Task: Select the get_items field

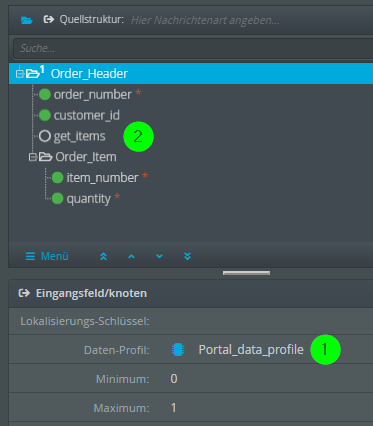Action: (79, 136)
